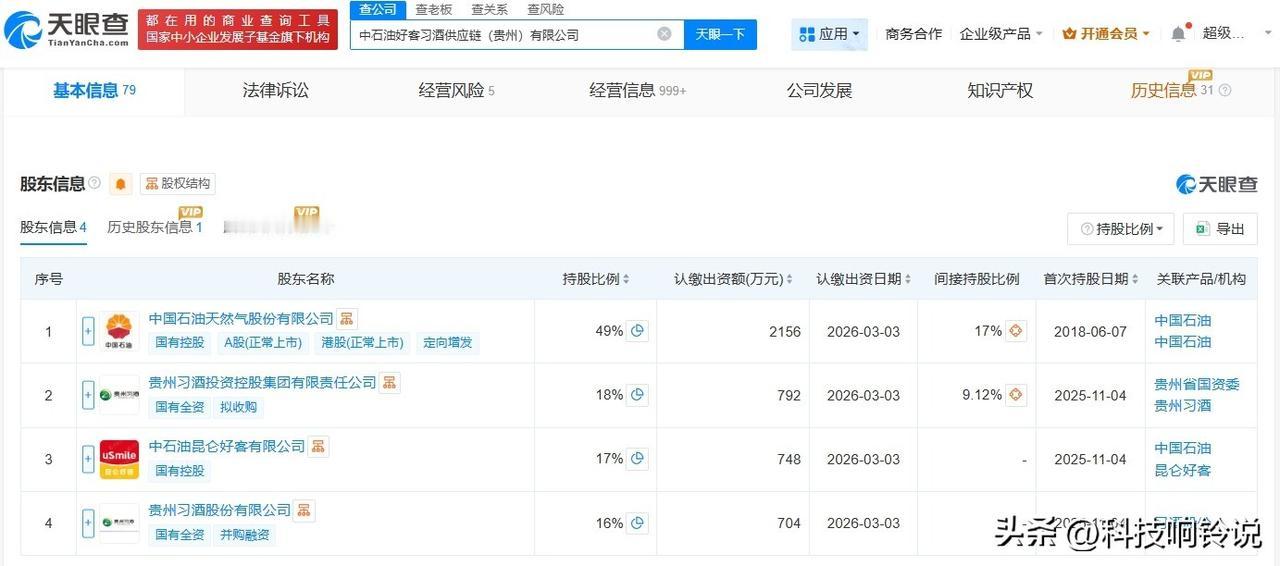
Task: Open equity structure icon for 中国石油天然气股份有限公司
Action: coord(347,319)
